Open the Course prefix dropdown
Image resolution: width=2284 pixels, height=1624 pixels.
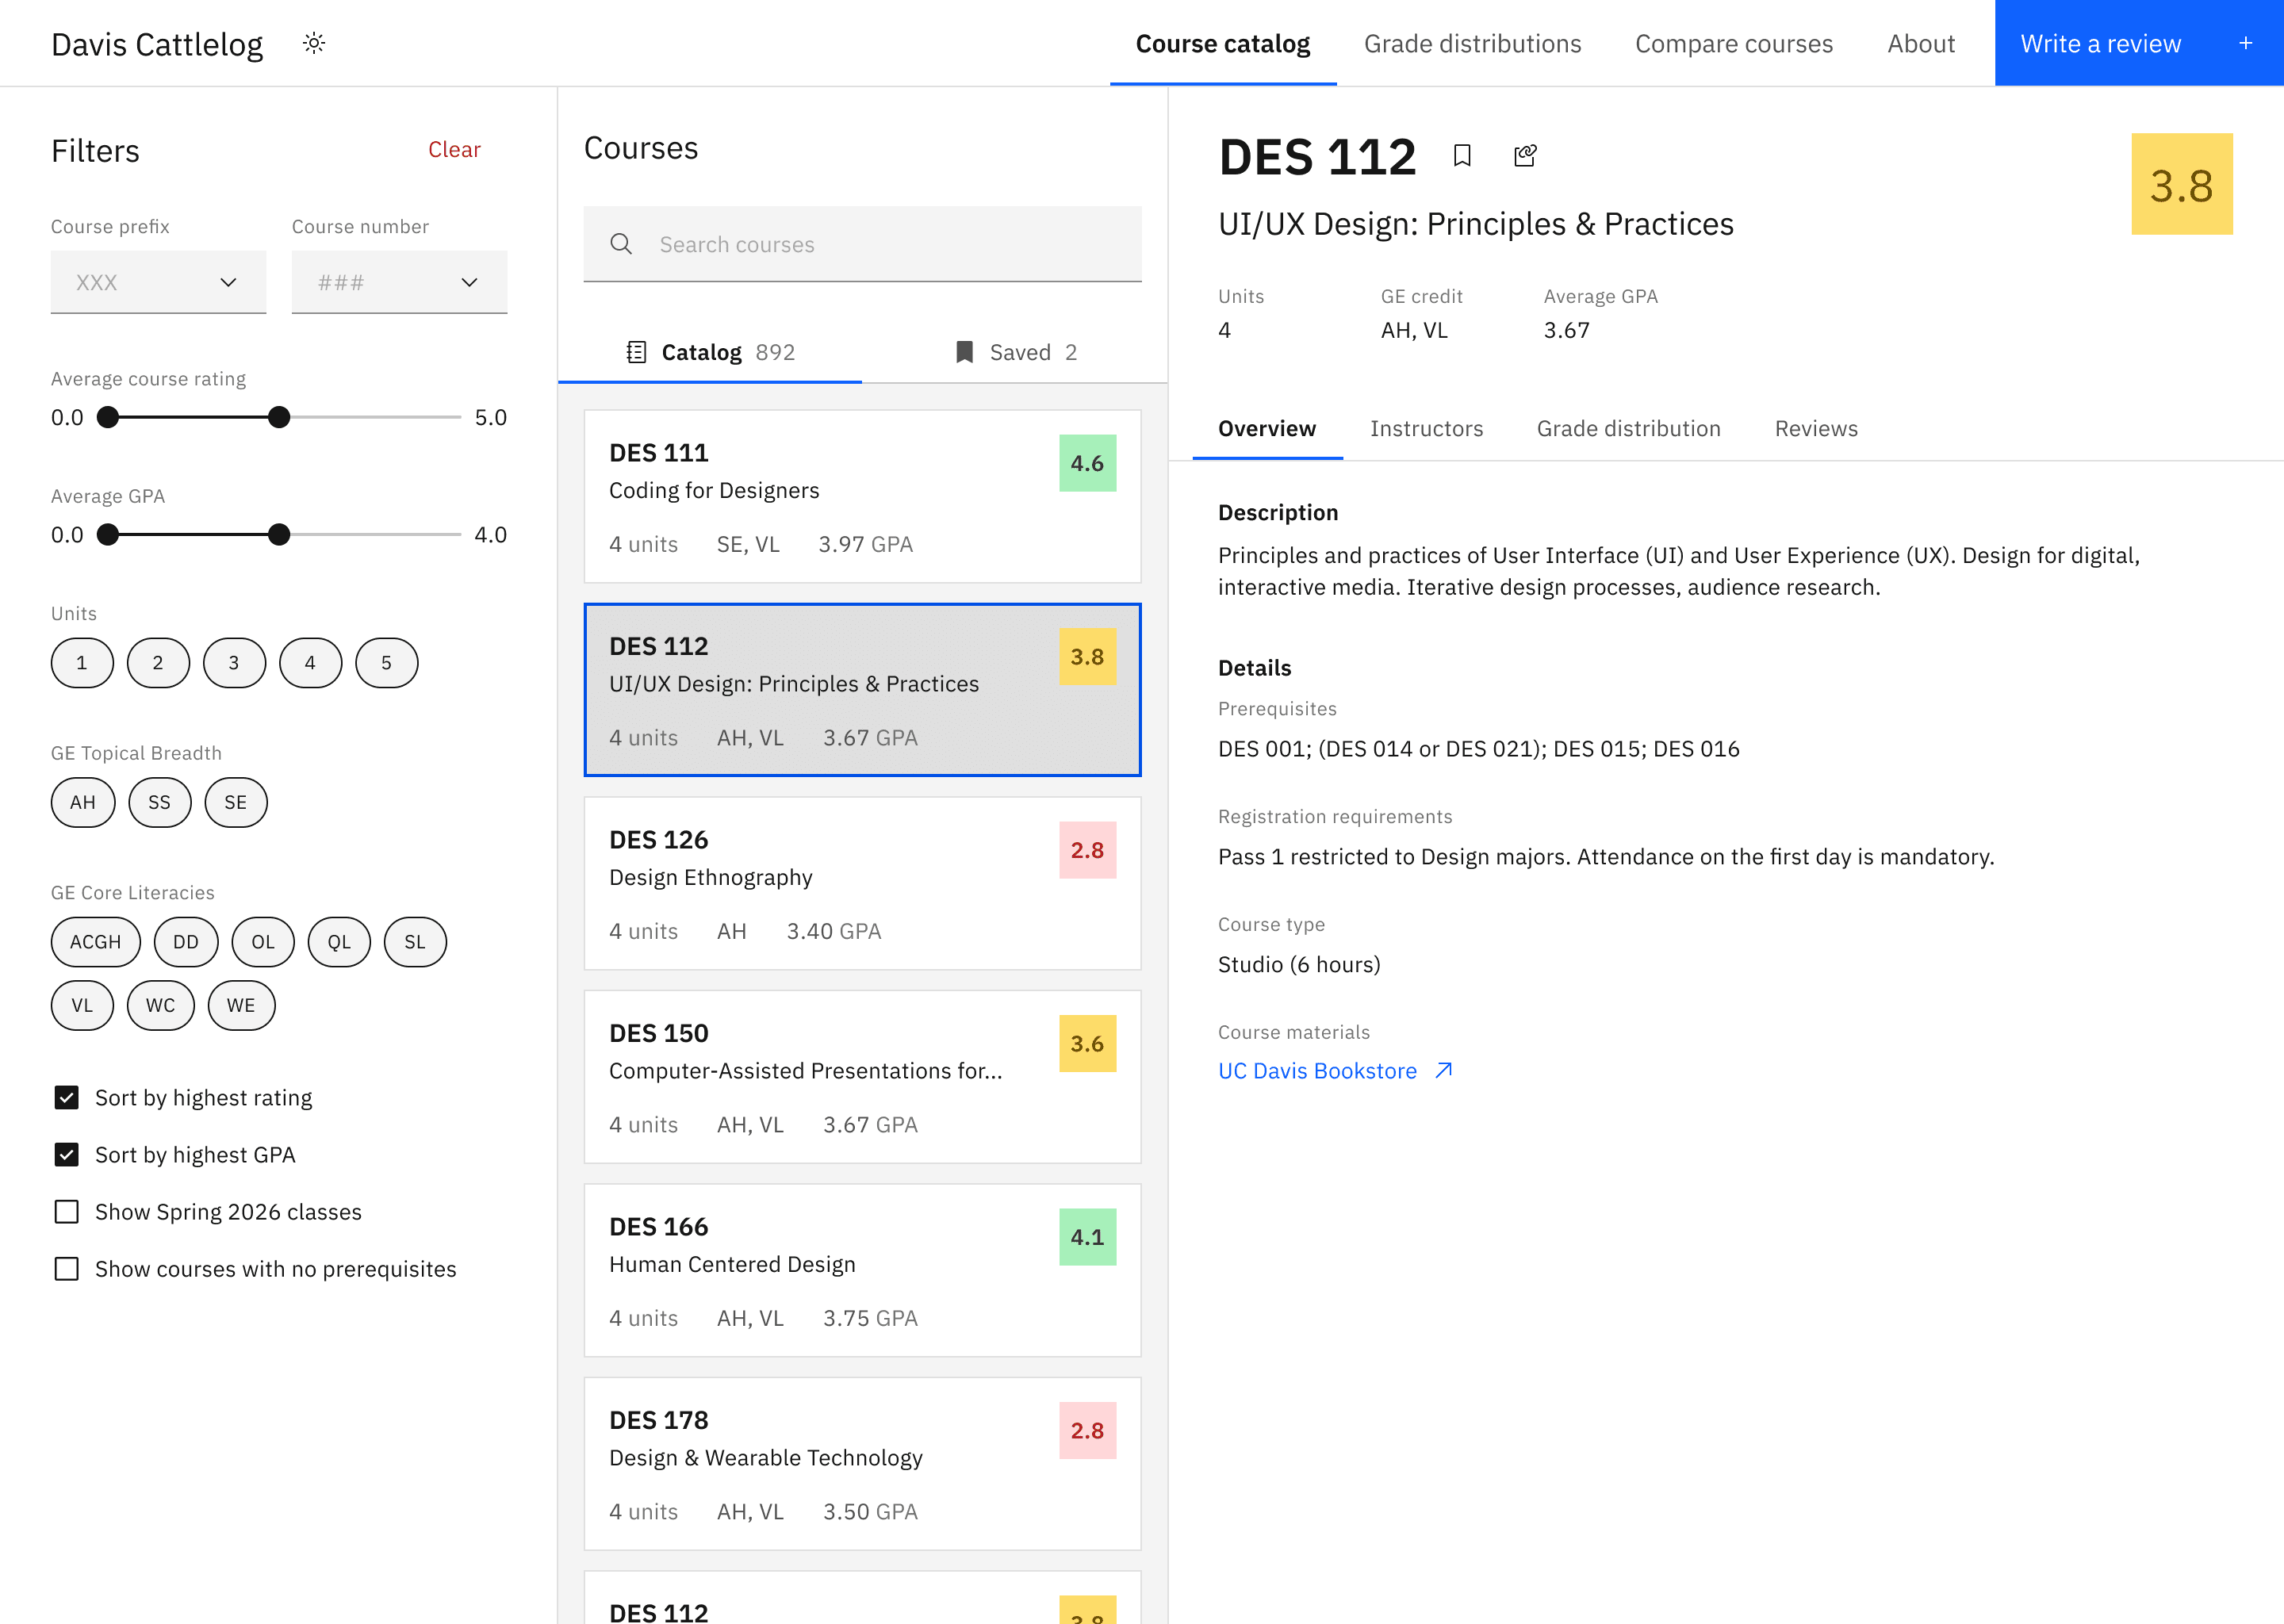pyautogui.click(x=158, y=282)
